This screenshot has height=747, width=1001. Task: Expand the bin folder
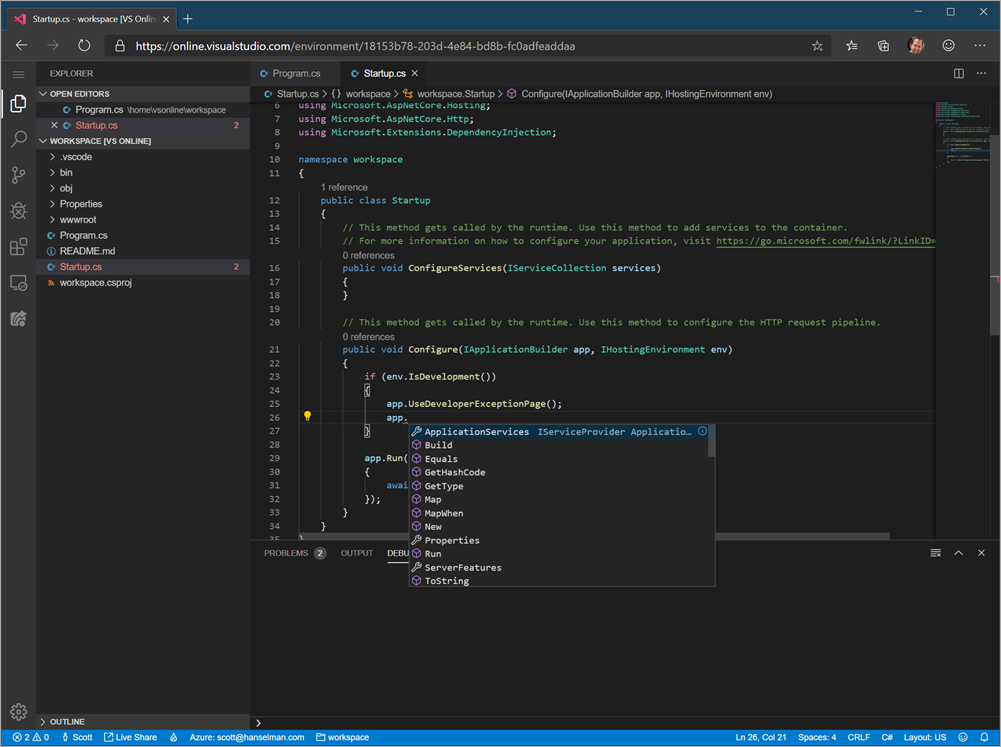142,172
